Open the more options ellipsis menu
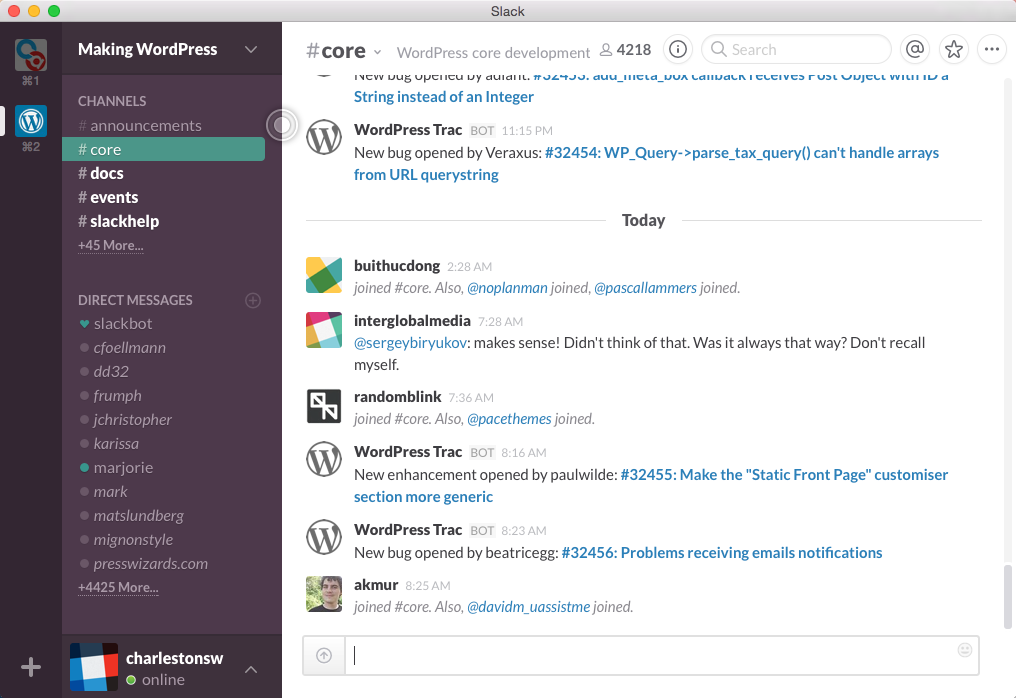This screenshot has height=698, width=1016. pyautogui.click(x=991, y=49)
